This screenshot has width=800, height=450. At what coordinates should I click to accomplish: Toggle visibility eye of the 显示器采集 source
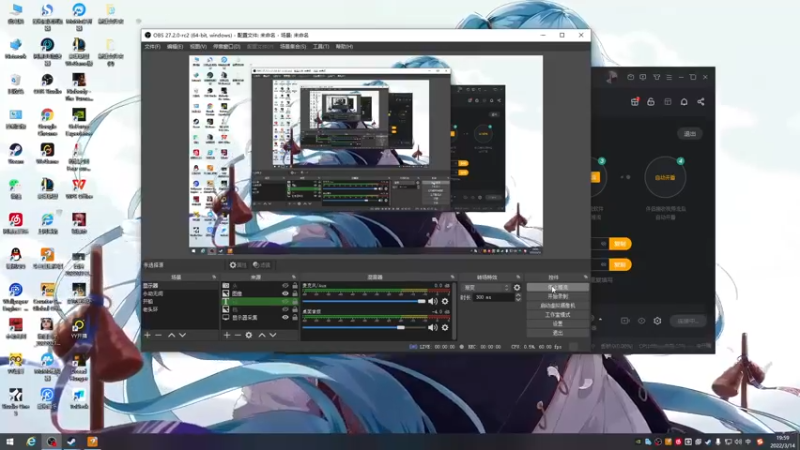click(x=285, y=317)
